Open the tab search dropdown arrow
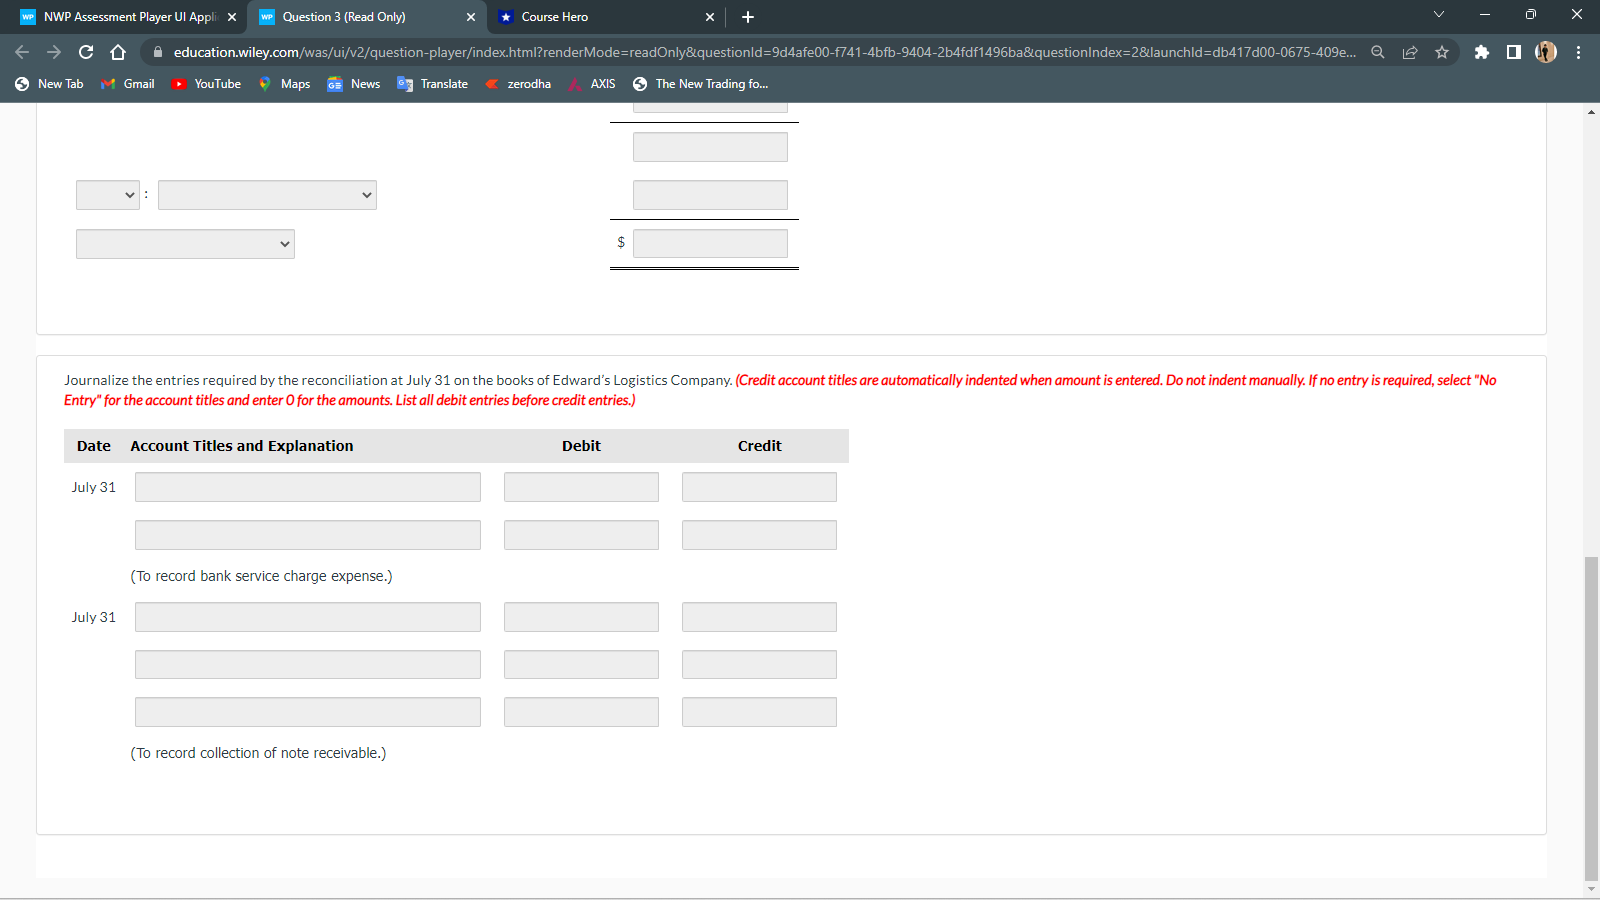This screenshot has height=900, width=1600. [x=1439, y=14]
